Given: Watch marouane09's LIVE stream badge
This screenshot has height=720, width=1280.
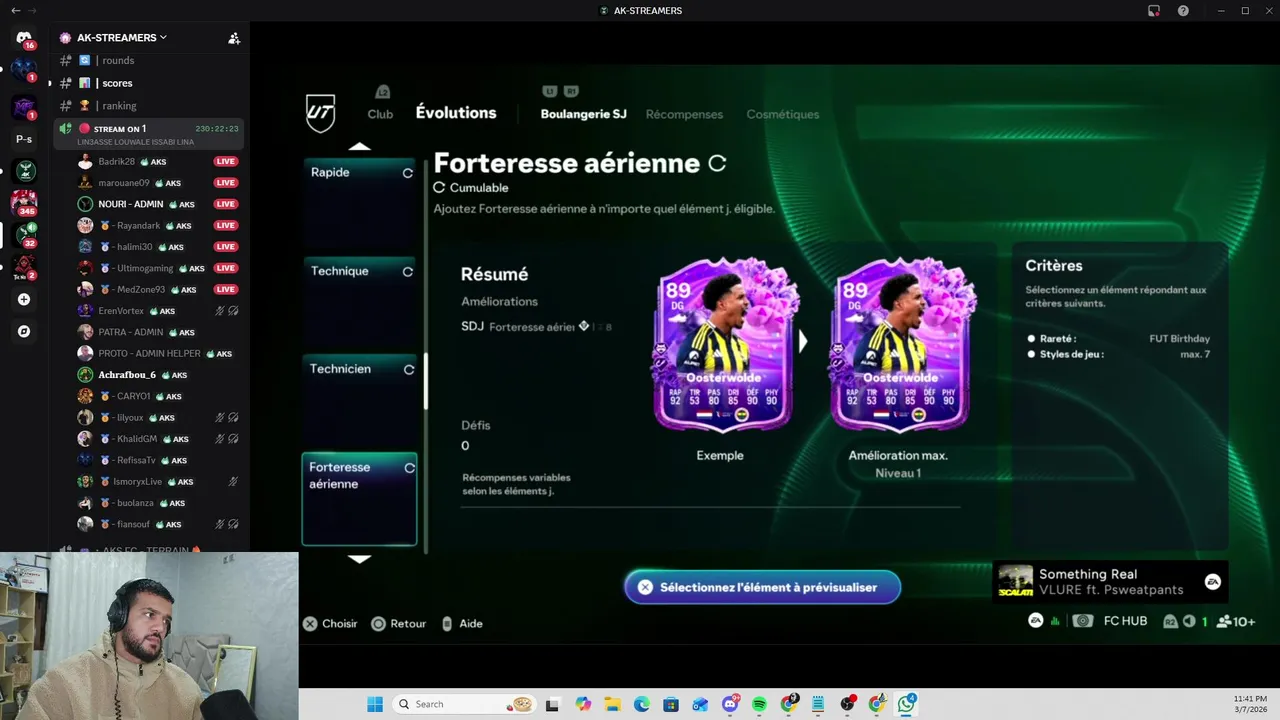Looking at the screenshot, I should (x=225, y=183).
